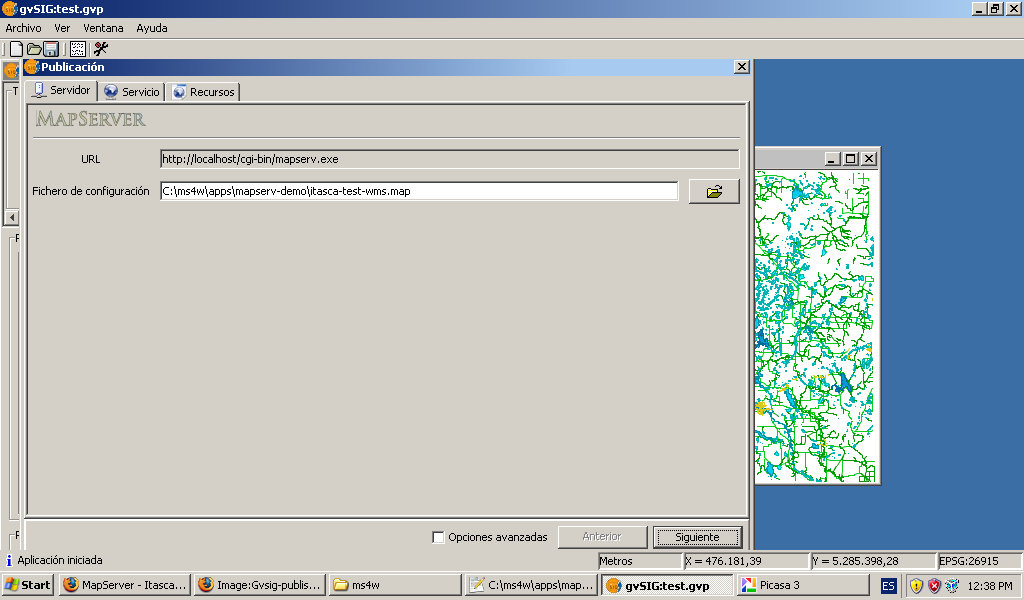This screenshot has height=600, width=1024.
Task: Open the Ayuda menu
Action: point(152,28)
